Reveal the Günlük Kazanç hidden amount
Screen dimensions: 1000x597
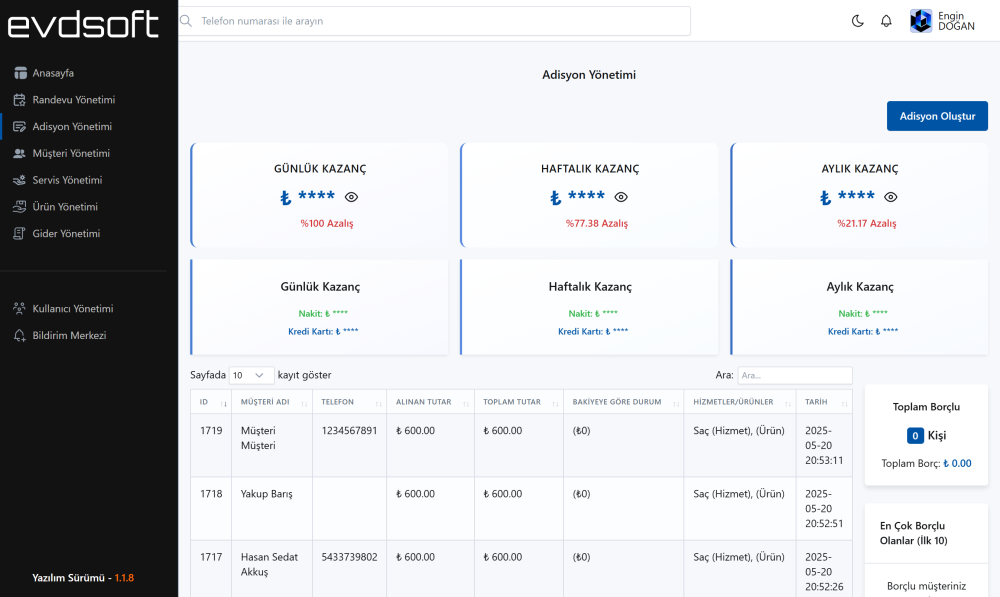351,197
